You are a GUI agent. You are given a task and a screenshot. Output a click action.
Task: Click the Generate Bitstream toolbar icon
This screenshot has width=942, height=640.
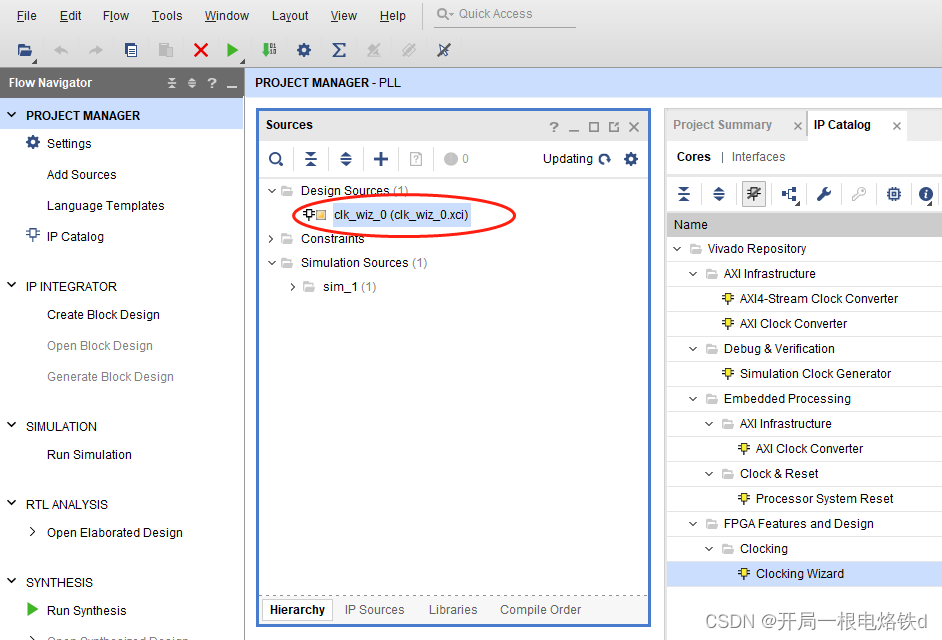pyautogui.click(x=269, y=50)
